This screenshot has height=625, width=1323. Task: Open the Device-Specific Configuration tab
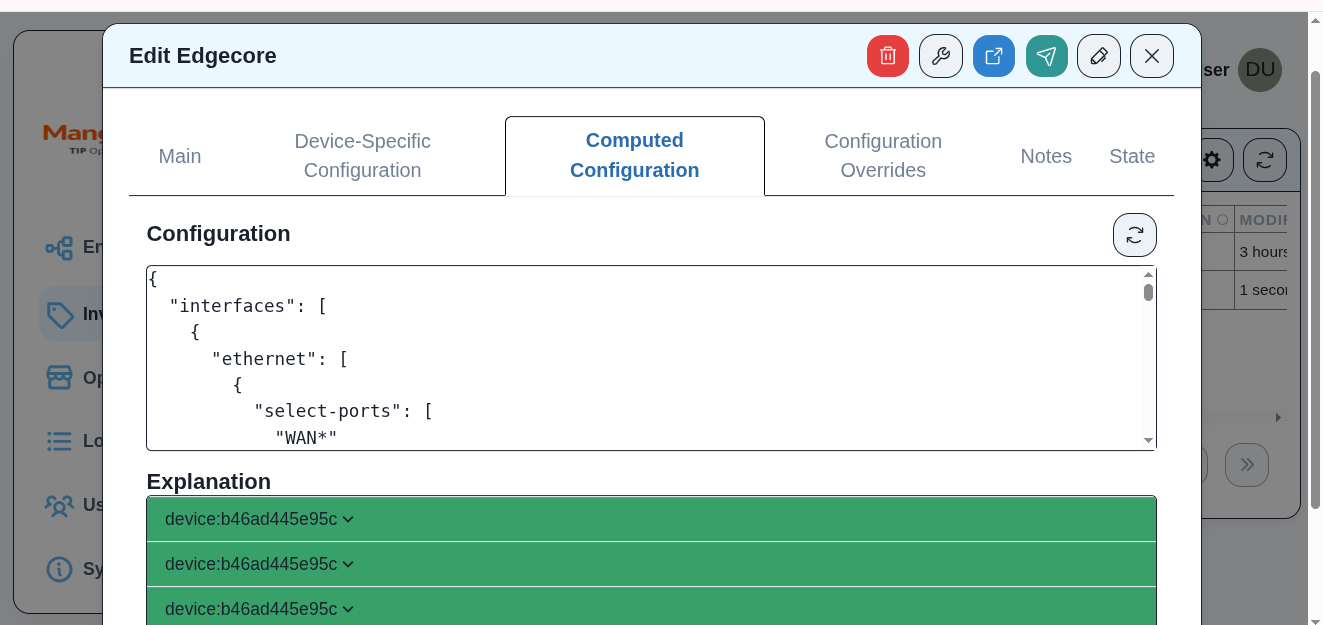tap(362, 156)
